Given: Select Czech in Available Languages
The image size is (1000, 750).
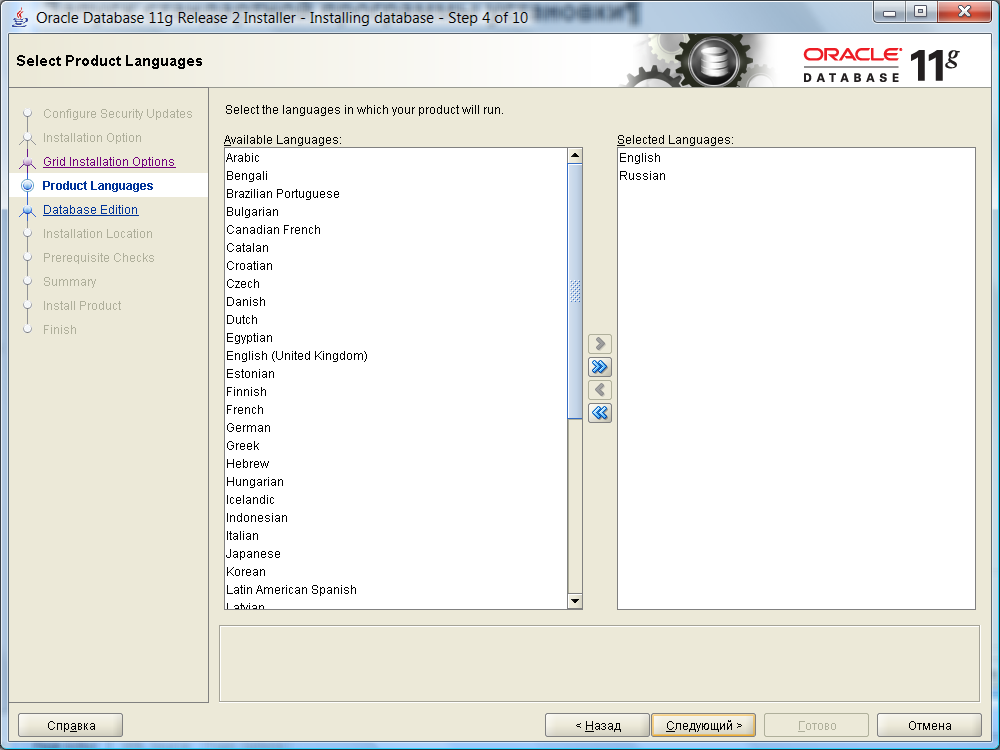Looking at the screenshot, I should click(395, 284).
